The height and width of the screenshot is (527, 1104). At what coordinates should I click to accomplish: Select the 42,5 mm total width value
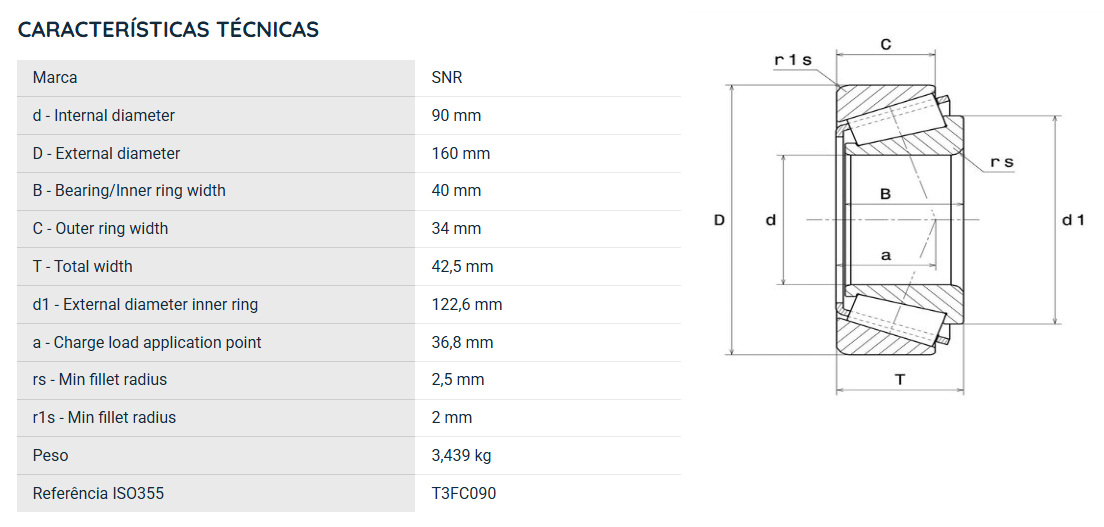pos(463,266)
